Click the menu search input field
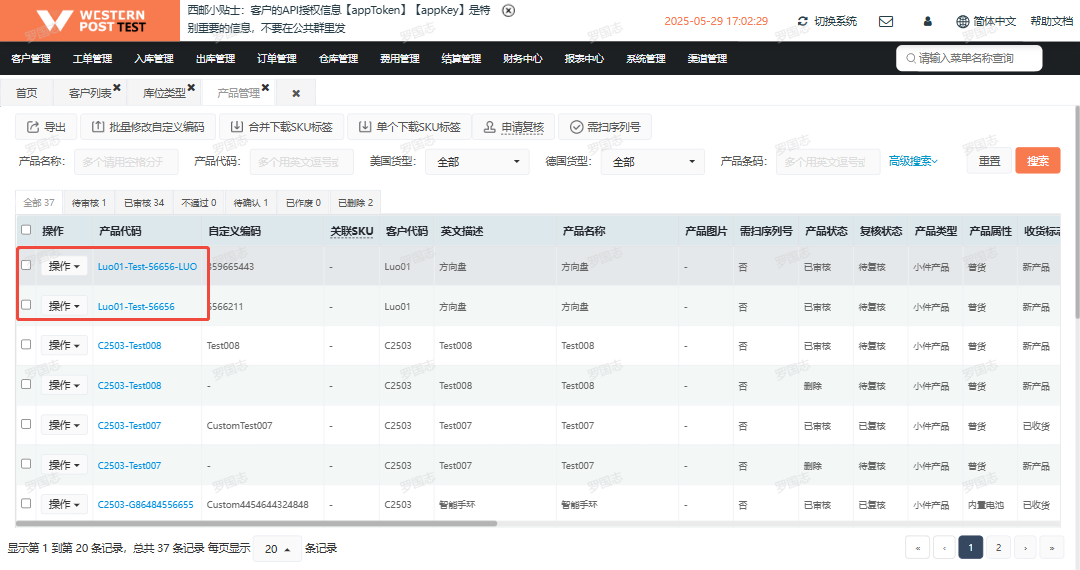Screen dimensions: 1080x570 click(969, 59)
